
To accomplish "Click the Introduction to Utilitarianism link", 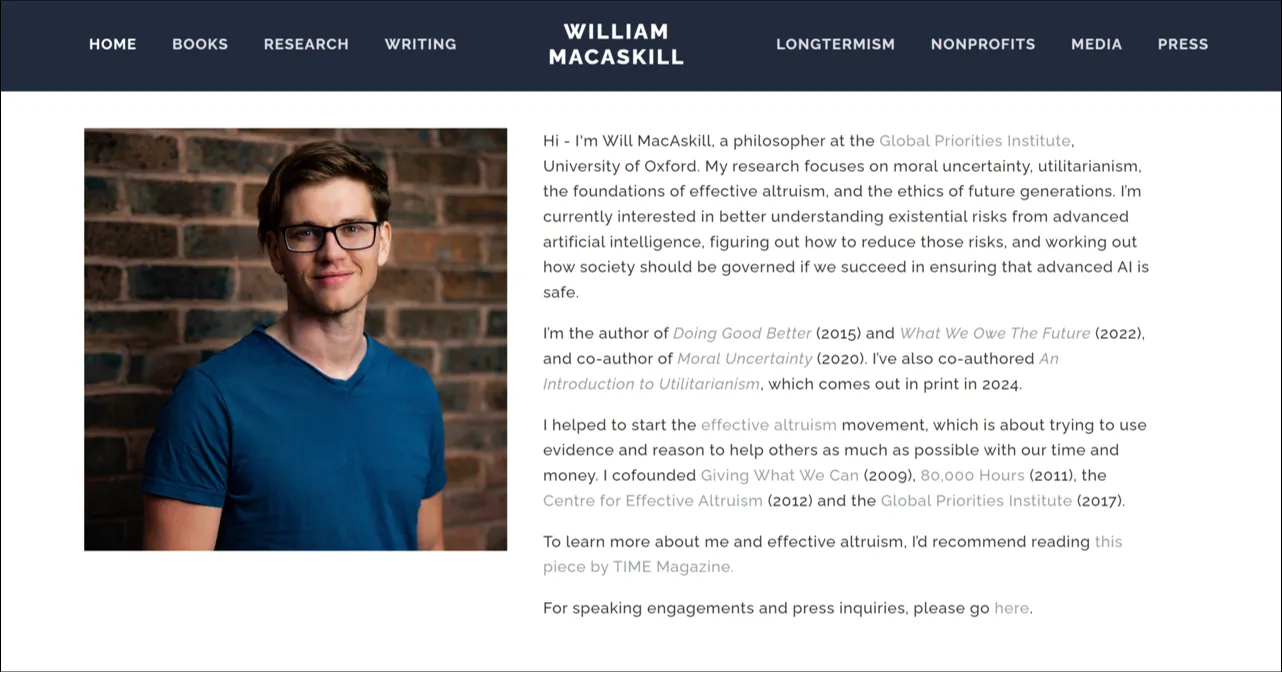I will [x=651, y=384].
